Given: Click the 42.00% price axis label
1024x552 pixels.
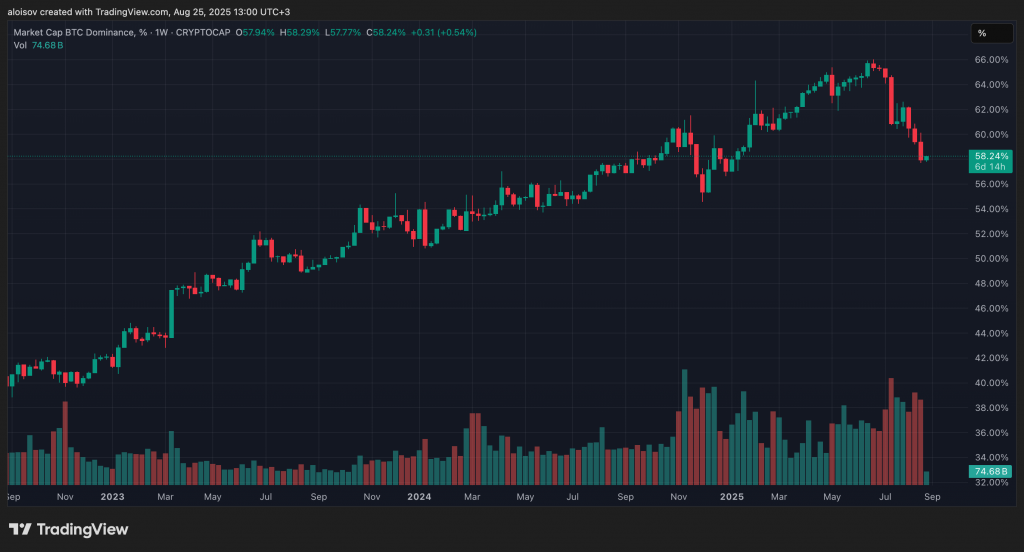Looking at the screenshot, I should [x=991, y=357].
